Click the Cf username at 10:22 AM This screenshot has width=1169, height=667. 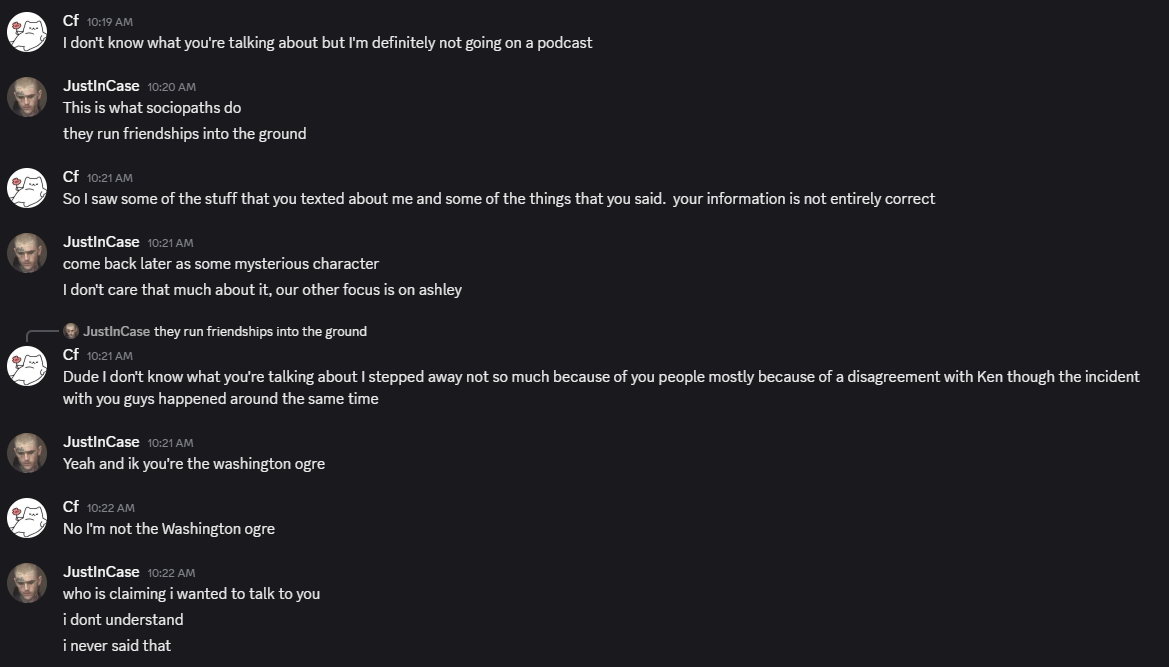pos(71,507)
